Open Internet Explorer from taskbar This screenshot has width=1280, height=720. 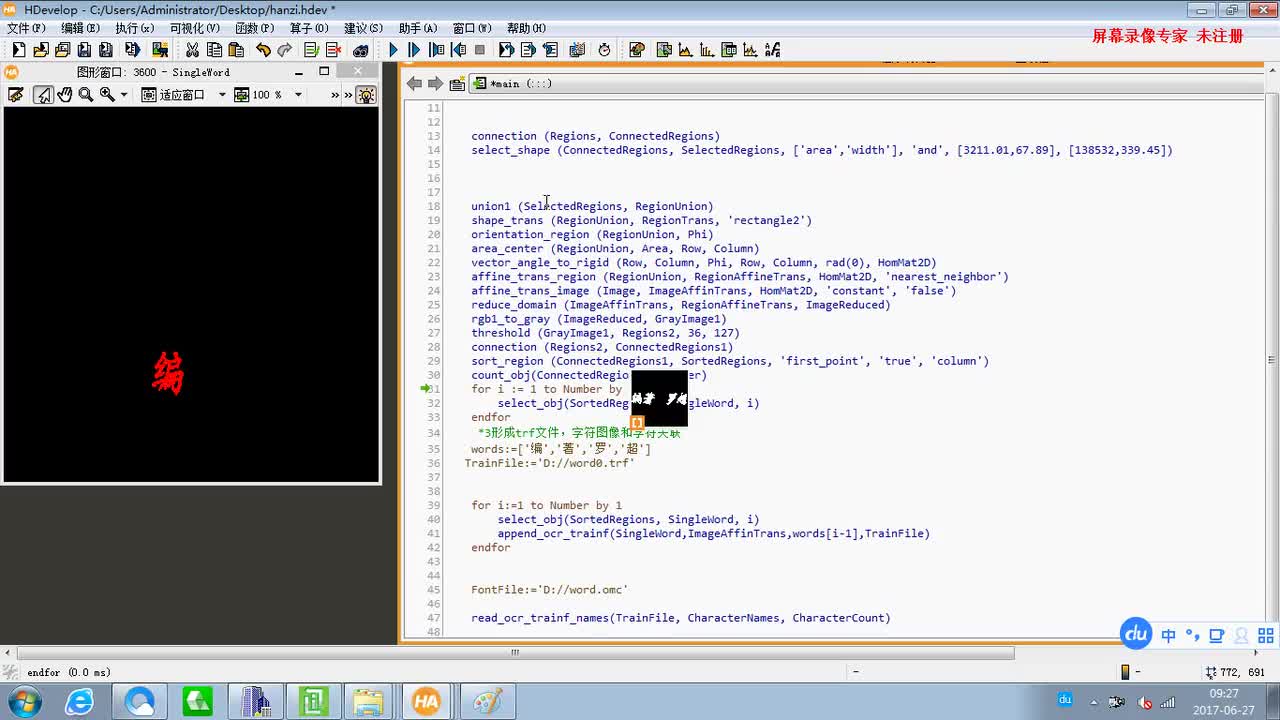click(79, 701)
